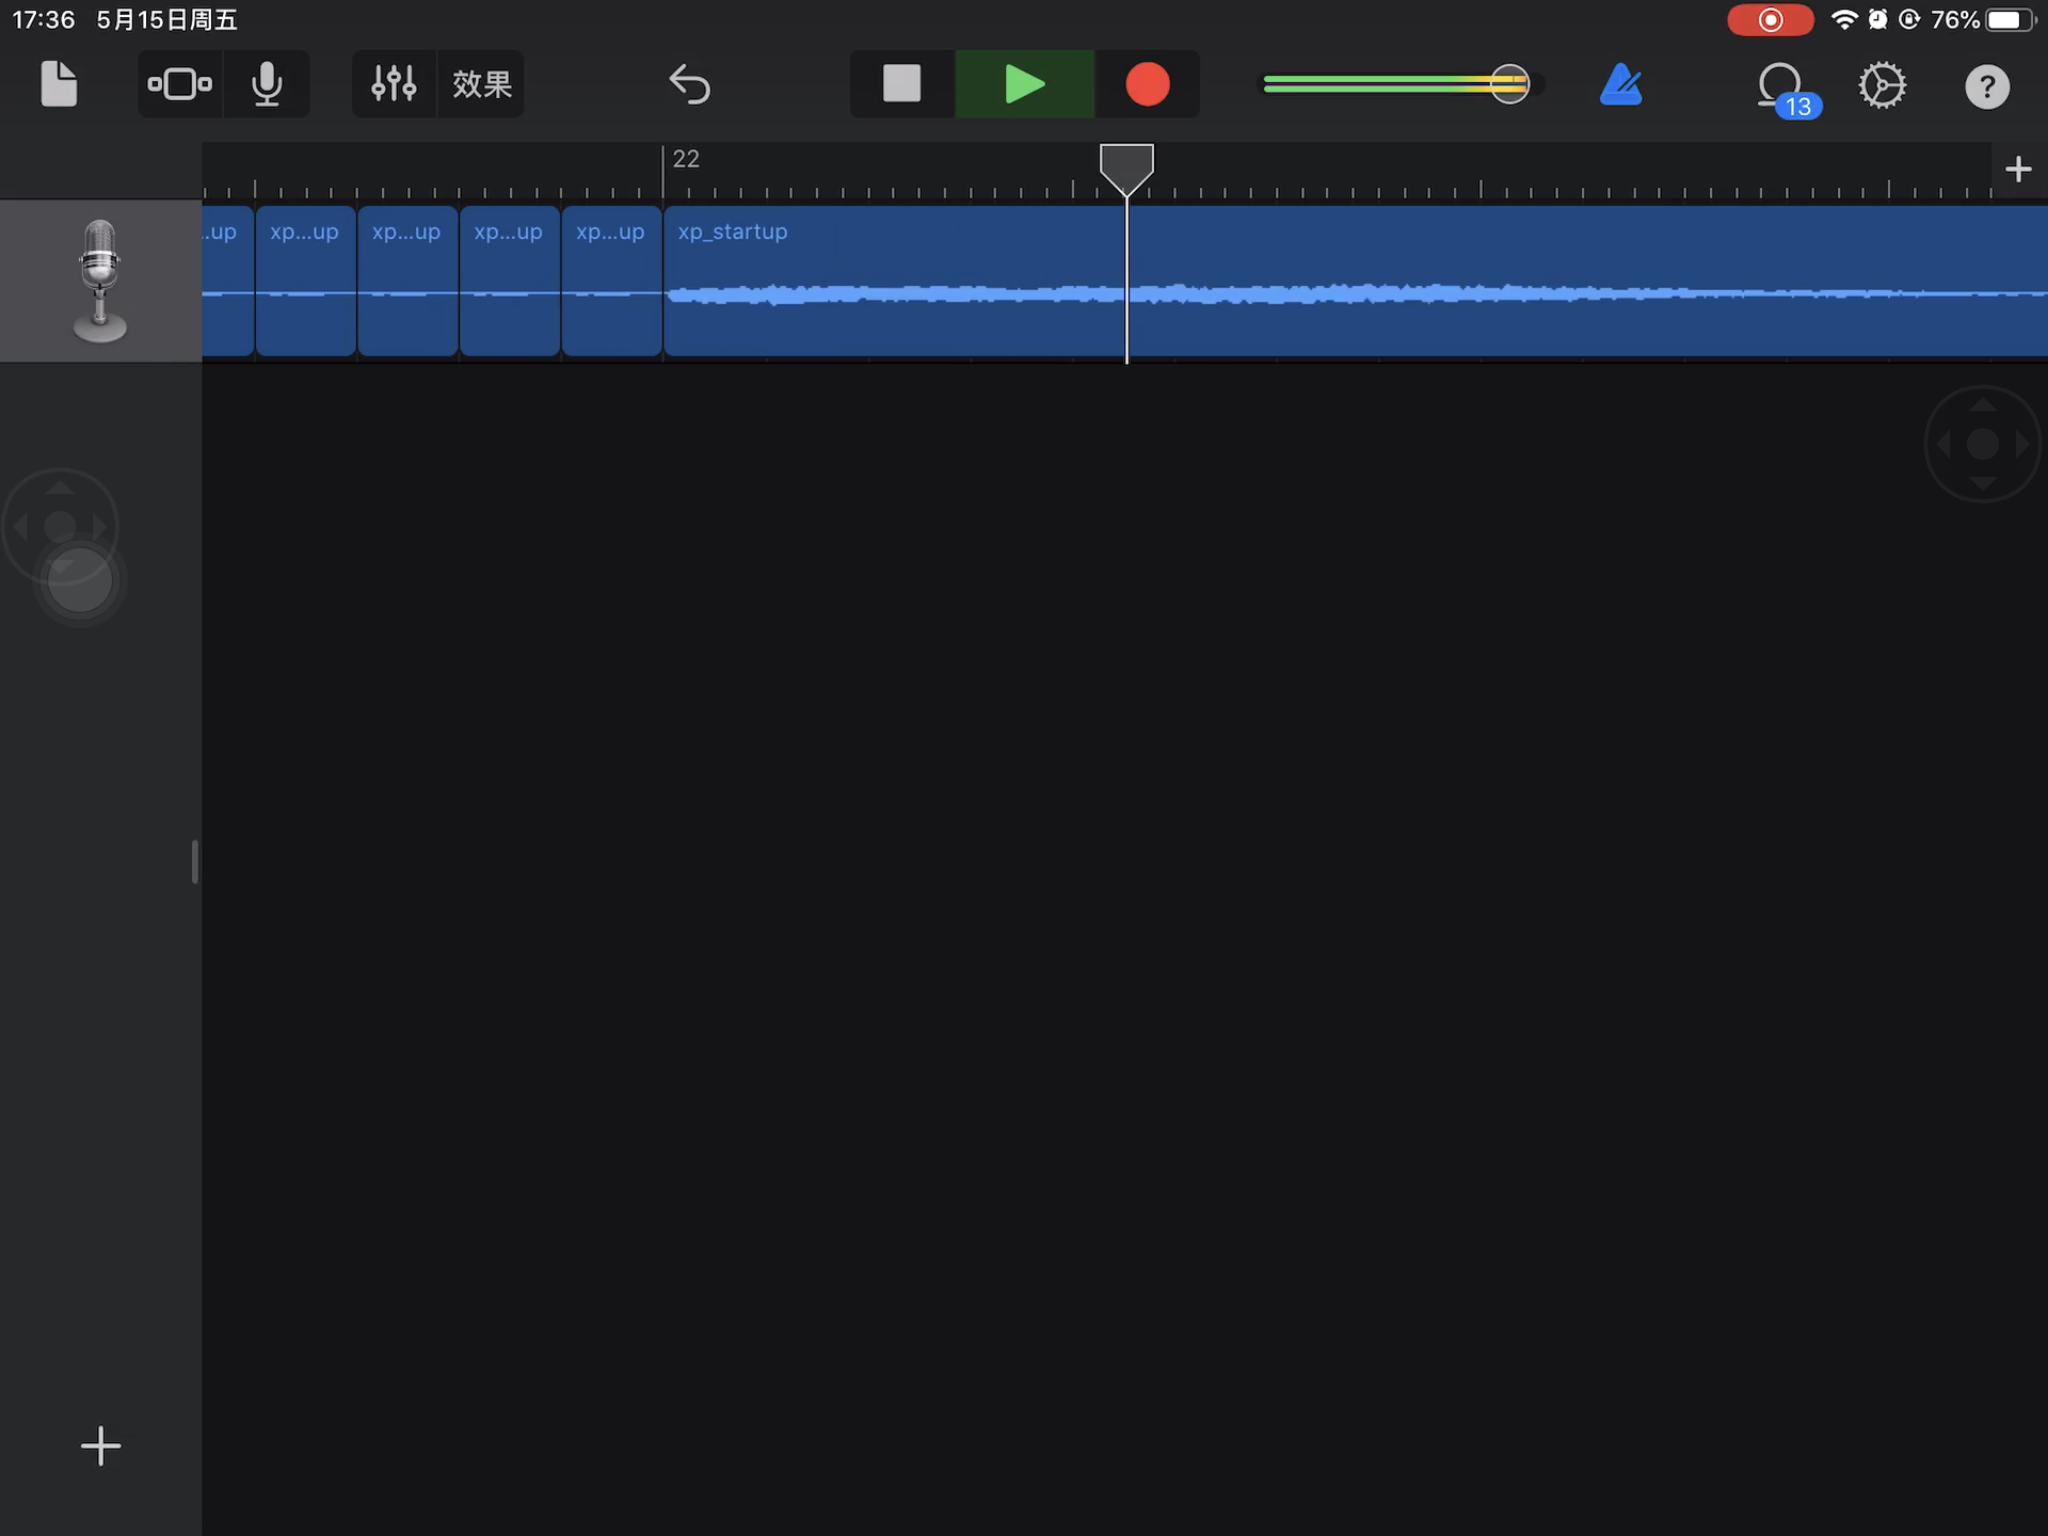Open track controls mixer sliders
This screenshot has height=1536, width=2048.
coord(394,84)
